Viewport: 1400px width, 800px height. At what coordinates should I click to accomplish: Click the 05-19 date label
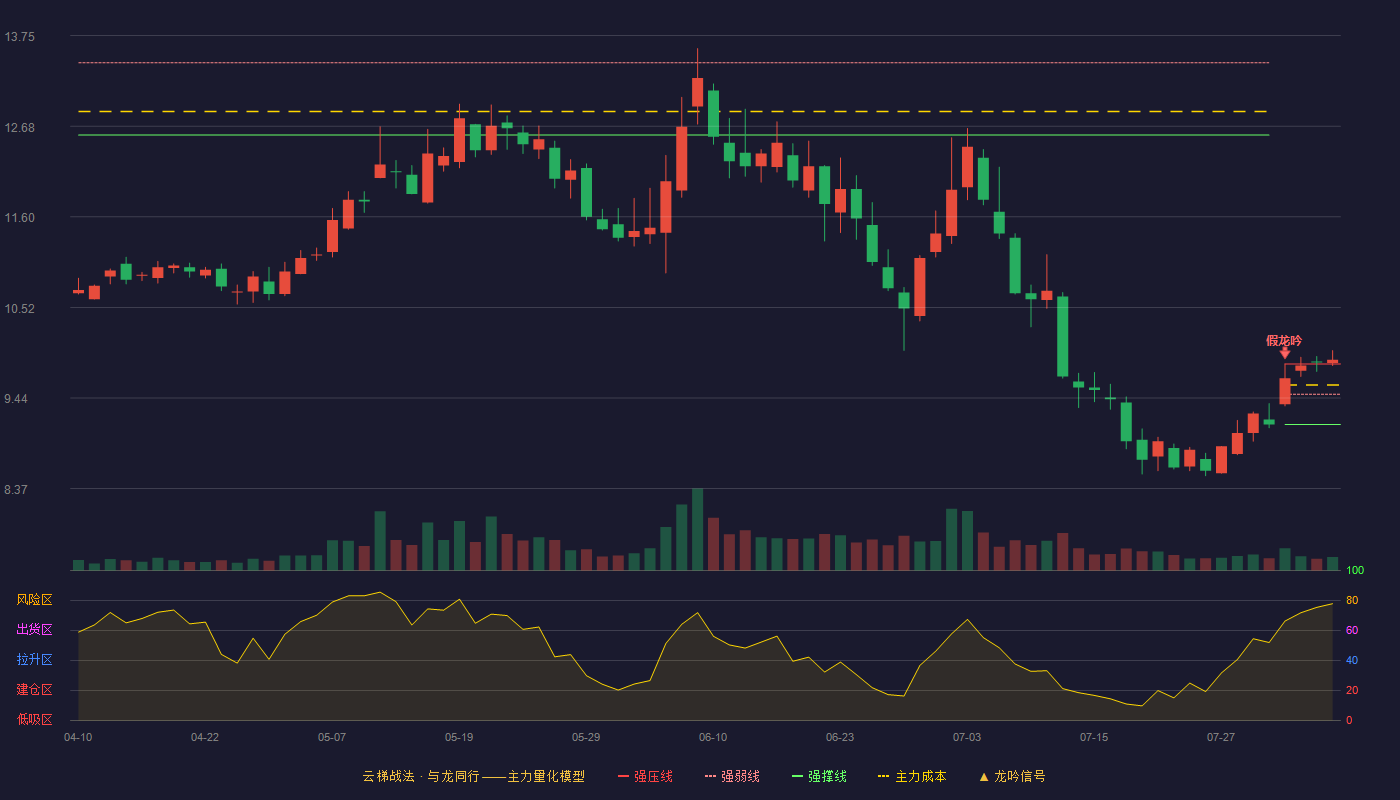[x=459, y=737]
